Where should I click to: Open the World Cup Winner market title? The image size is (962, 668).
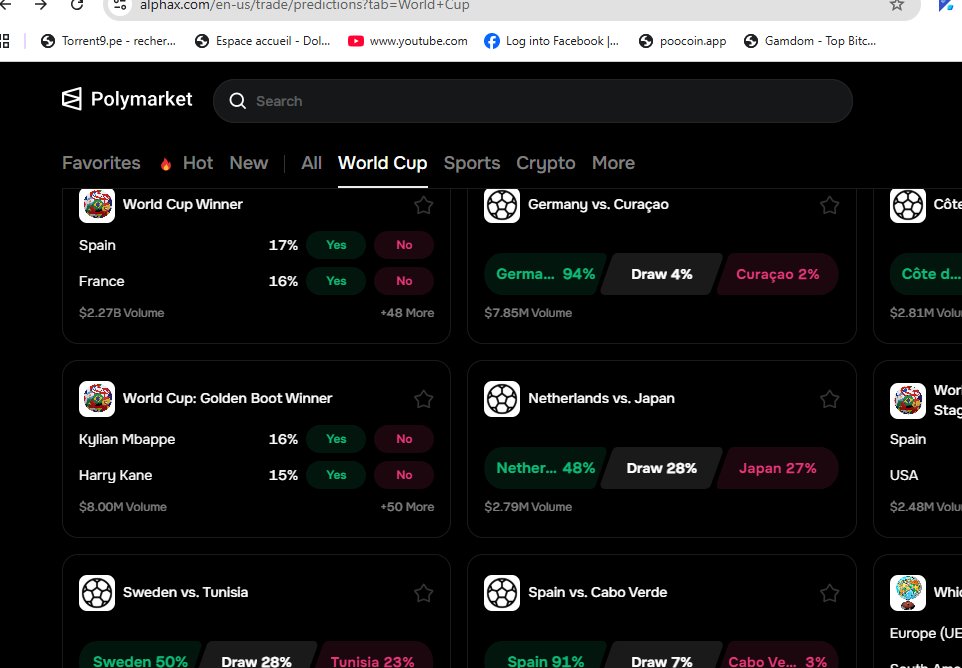[x=183, y=204]
